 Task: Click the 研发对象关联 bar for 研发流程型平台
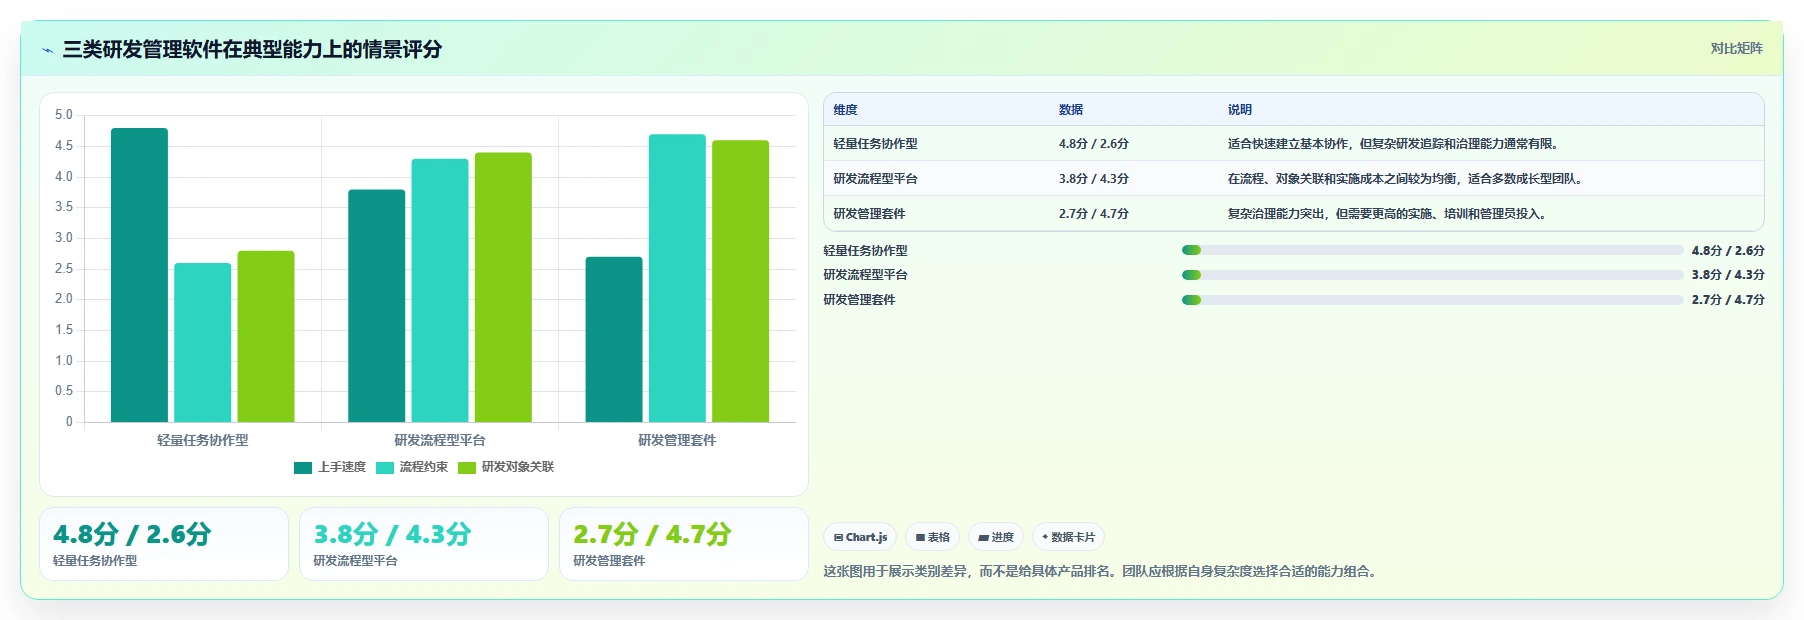[503, 287]
